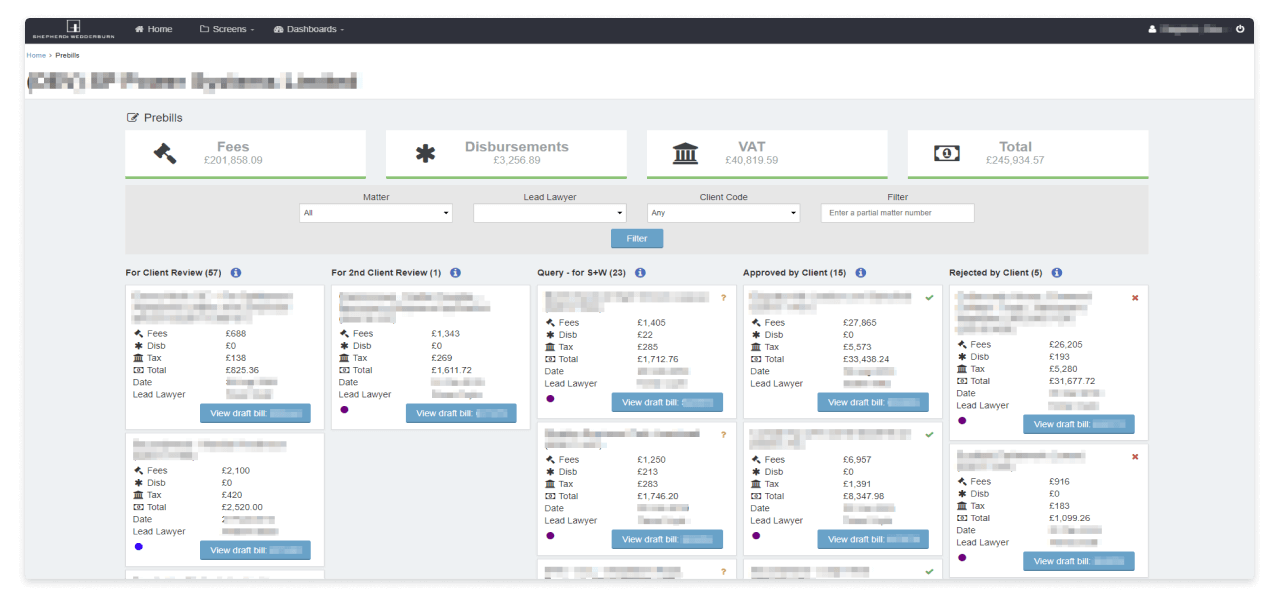Click the banknote icon on the Total card
The height and width of the screenshot is (600, 1280).
point(944,151)
